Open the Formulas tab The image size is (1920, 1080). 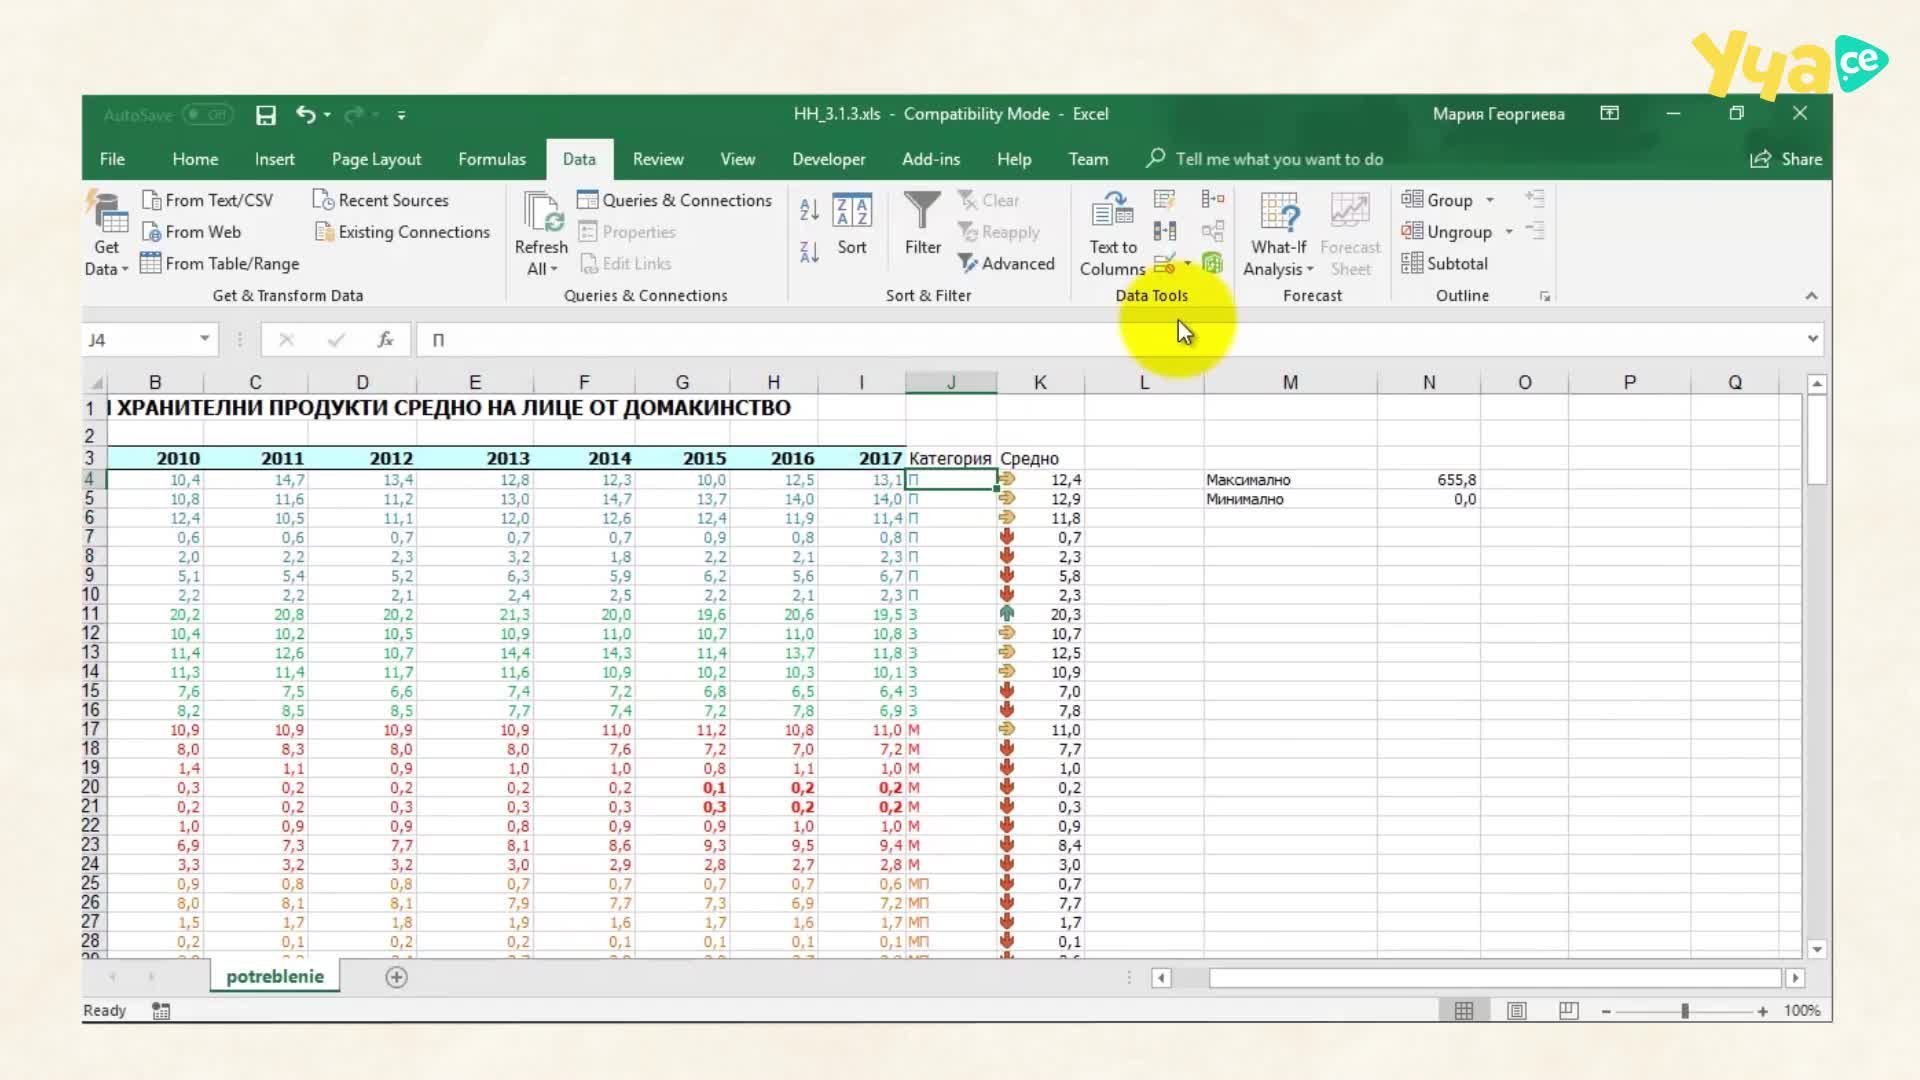(491, 159)
